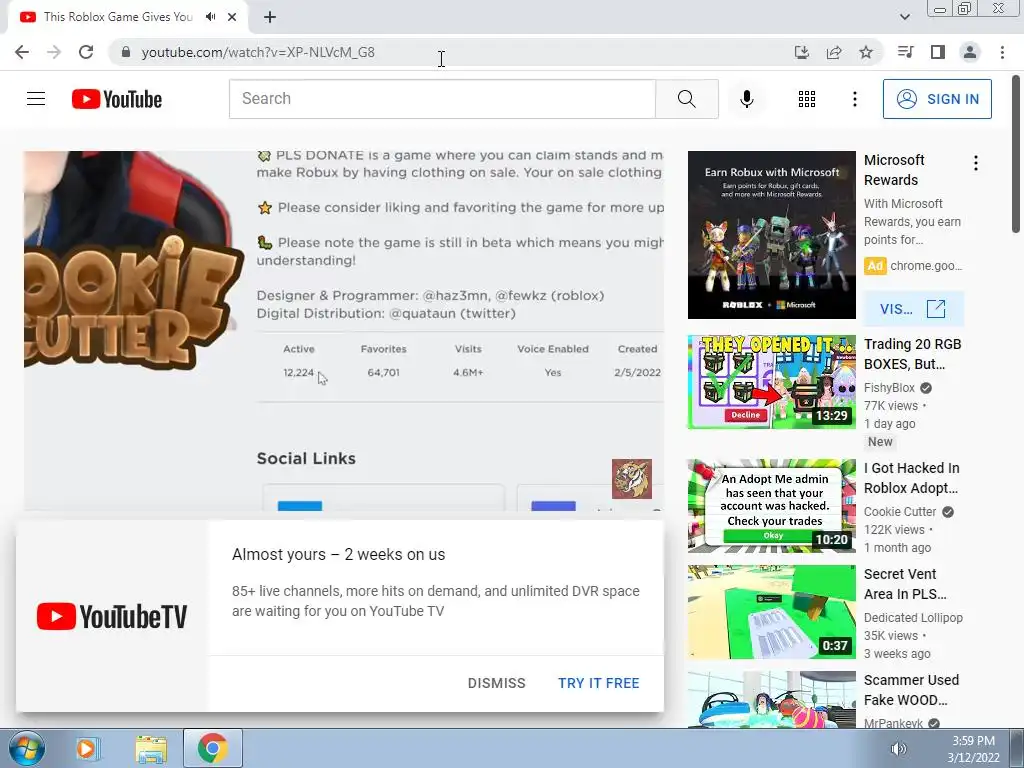Go back with the browser back arrow
The height and width of the screenshot is (768, 1024).
click(22, 52)
